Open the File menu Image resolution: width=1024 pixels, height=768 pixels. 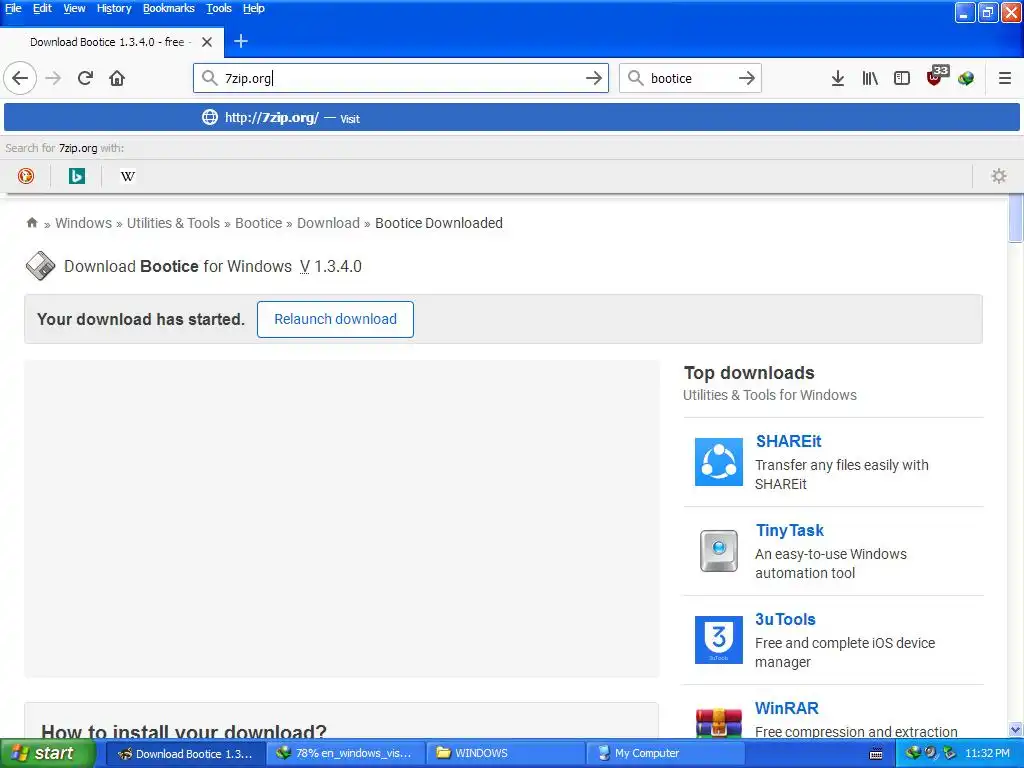(13, 8)
